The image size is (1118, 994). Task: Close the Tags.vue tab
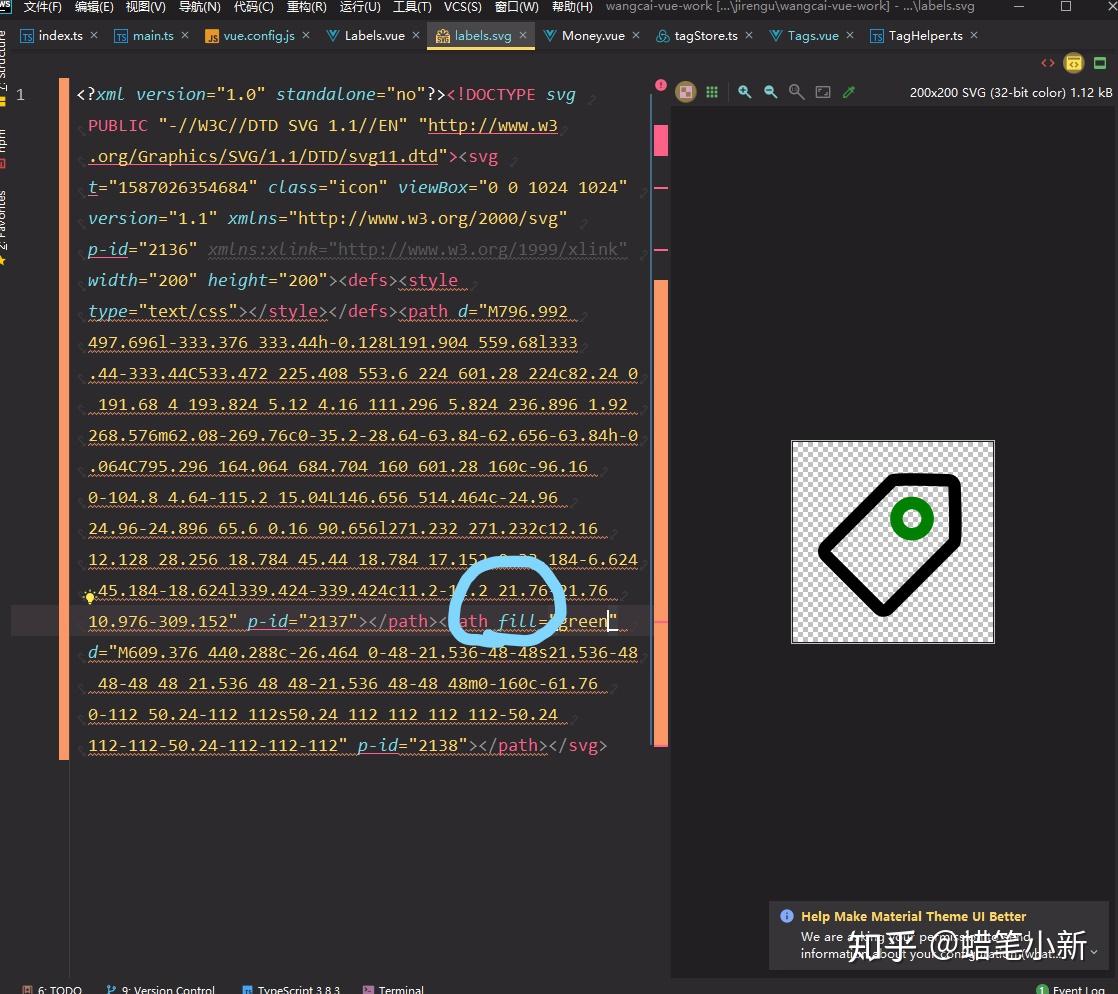850,35
